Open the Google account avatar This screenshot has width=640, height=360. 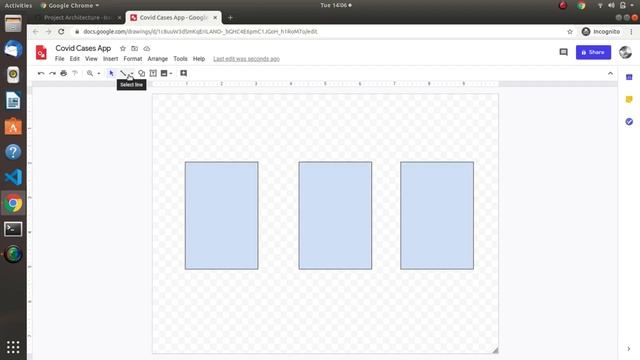pyautogui.click(x=625, y=52)
